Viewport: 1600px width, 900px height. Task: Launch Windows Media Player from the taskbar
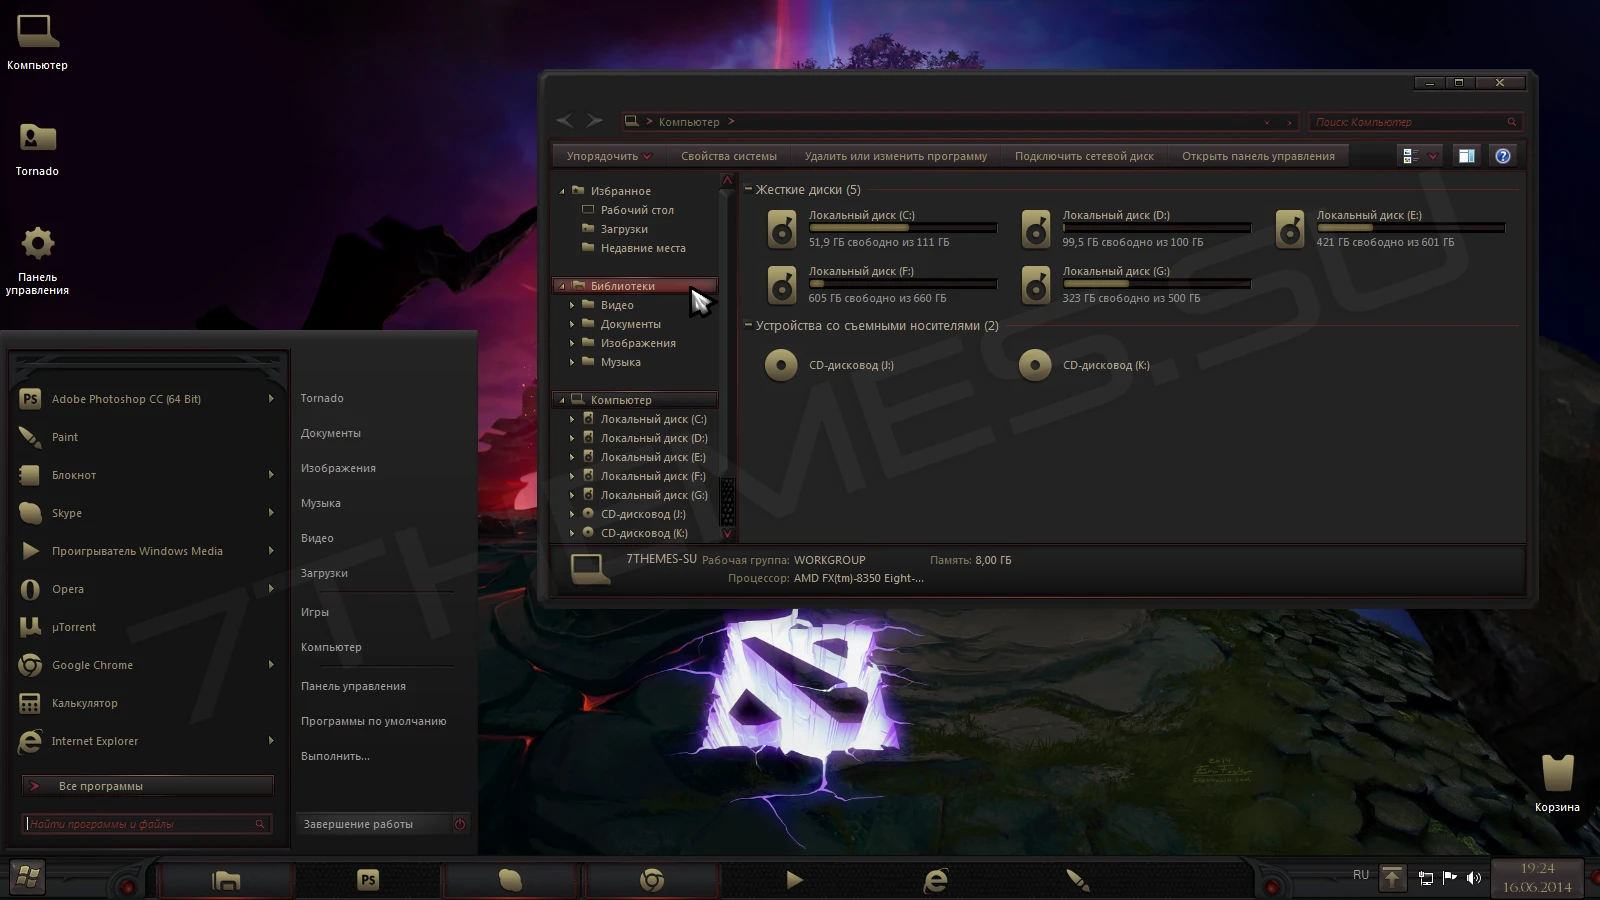[794, 880]
